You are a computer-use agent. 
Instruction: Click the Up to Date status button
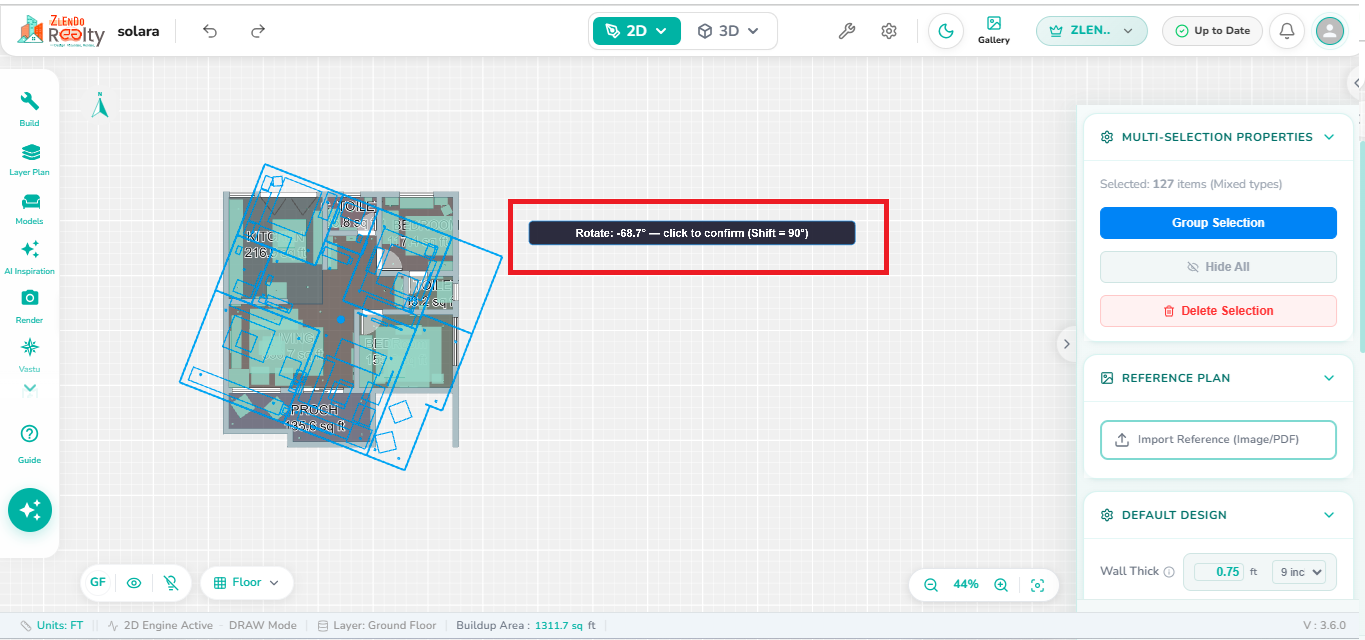(x=1212, y=31)
